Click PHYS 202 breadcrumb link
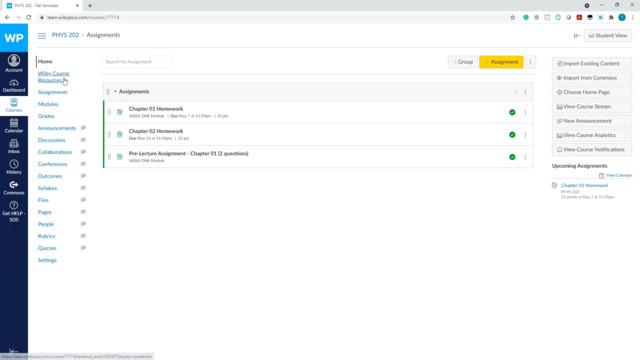 (x=65, y=35)
